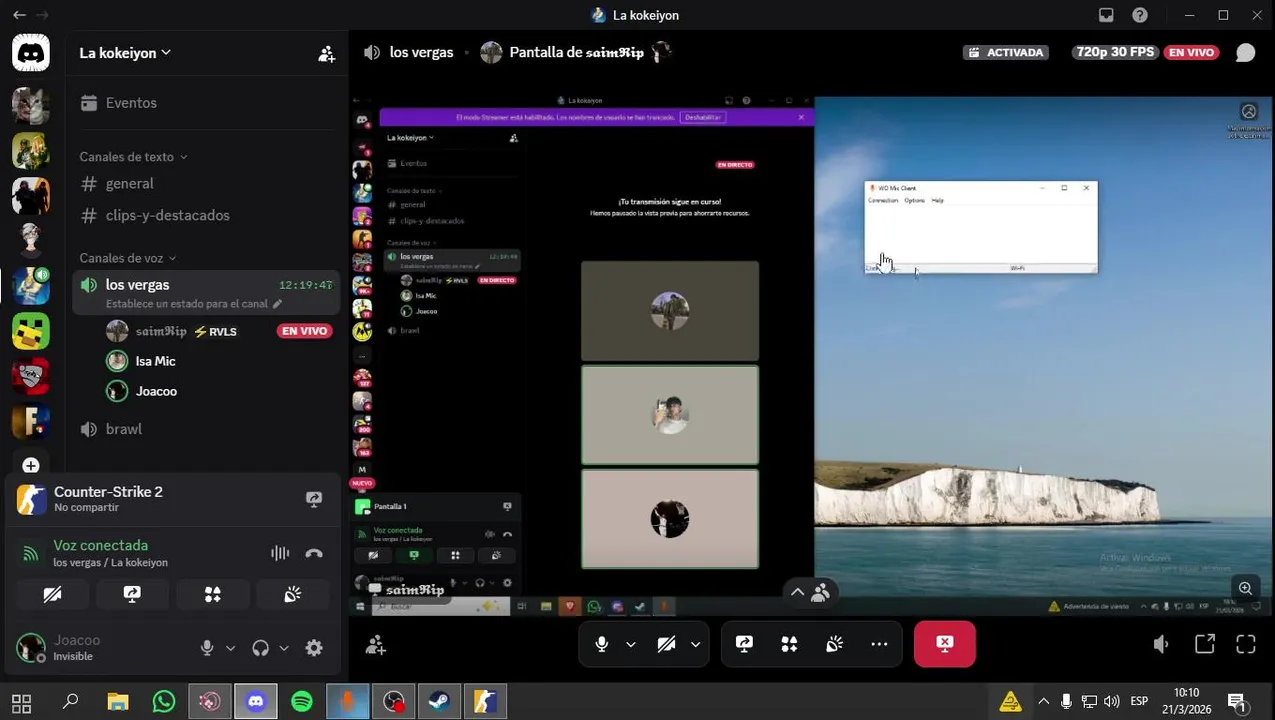1275x720 pixels.
Task: Click the zoom magnifier on the stream
Action: point(1245,589)
